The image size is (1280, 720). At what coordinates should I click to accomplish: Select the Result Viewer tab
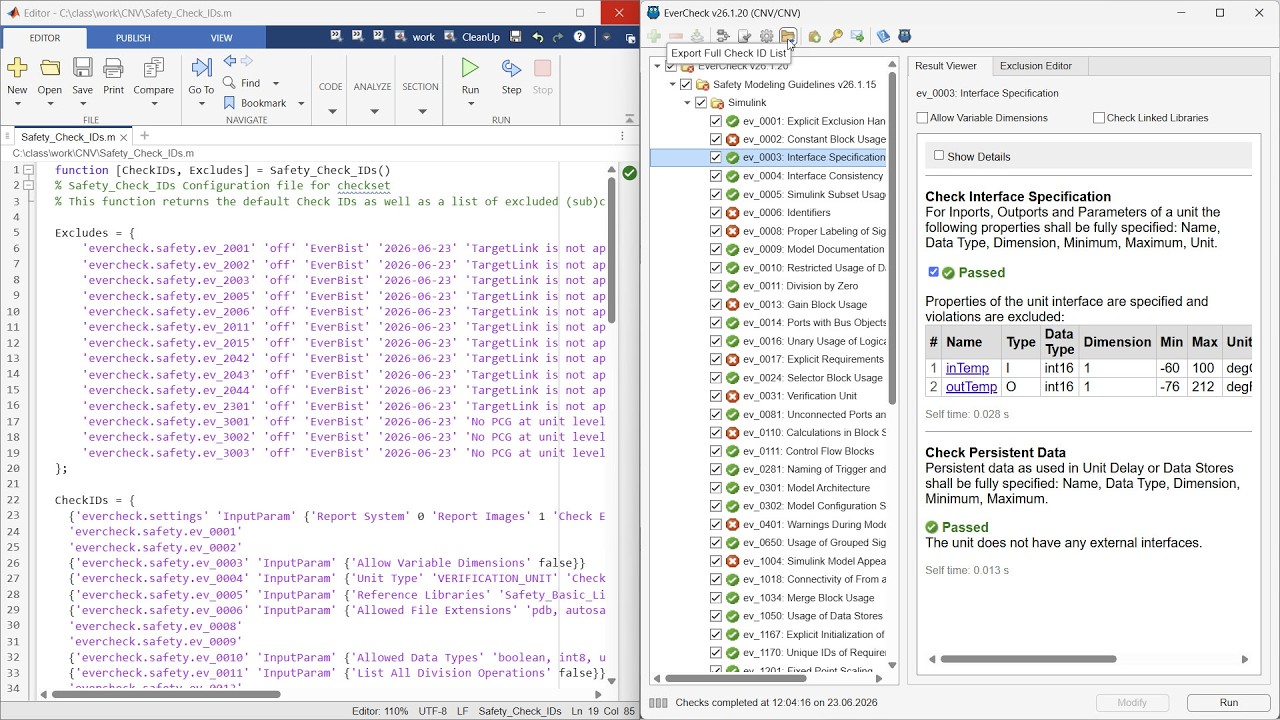(x=945, y=66)
